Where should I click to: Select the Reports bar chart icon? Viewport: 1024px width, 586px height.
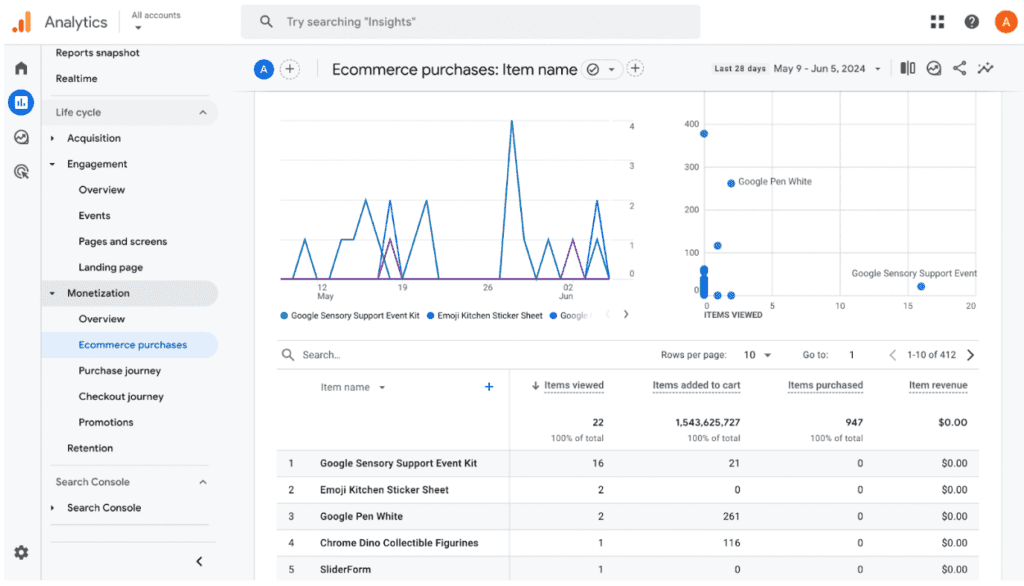pos(21,103)
